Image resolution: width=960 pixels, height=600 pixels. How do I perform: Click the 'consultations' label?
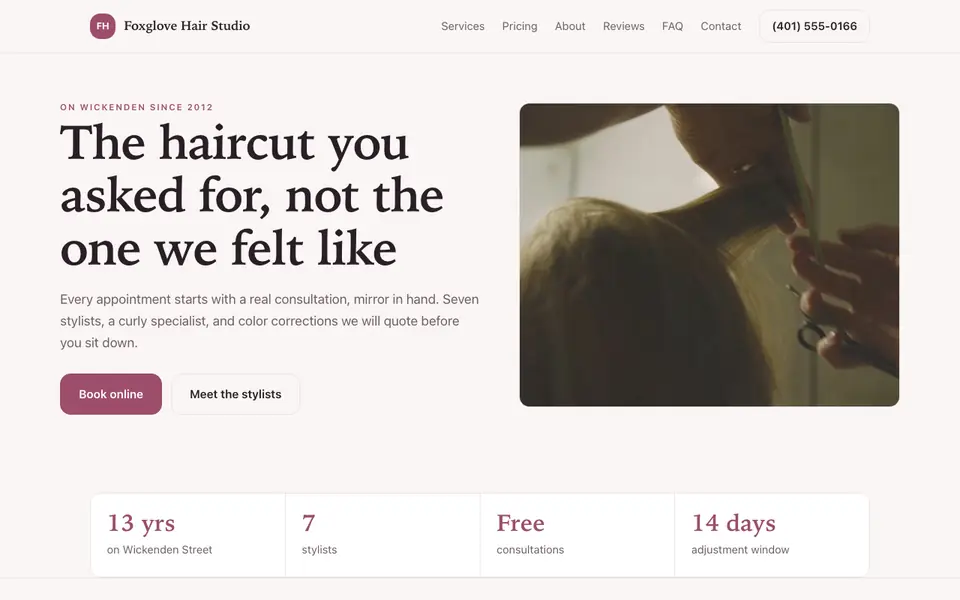pos(530,550)
